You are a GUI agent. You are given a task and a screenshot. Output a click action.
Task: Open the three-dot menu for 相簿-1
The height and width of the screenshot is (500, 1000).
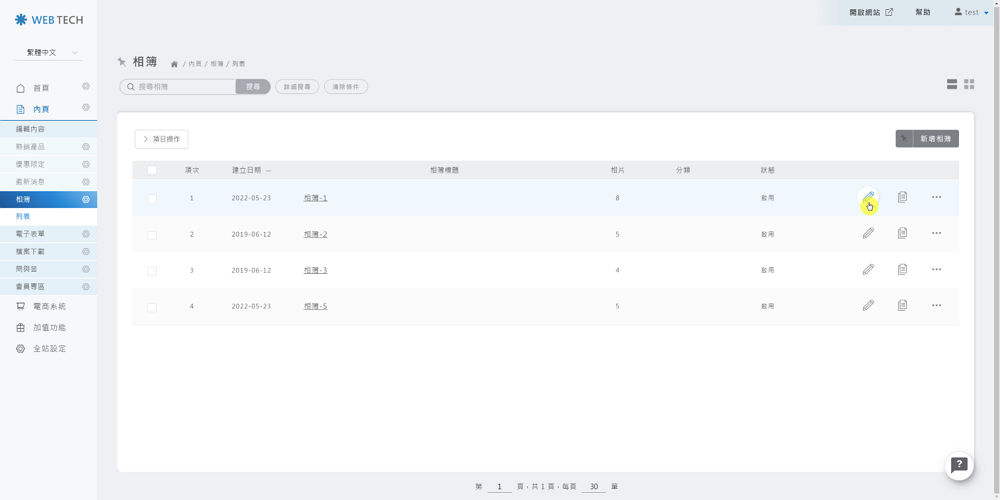(936, 197)
